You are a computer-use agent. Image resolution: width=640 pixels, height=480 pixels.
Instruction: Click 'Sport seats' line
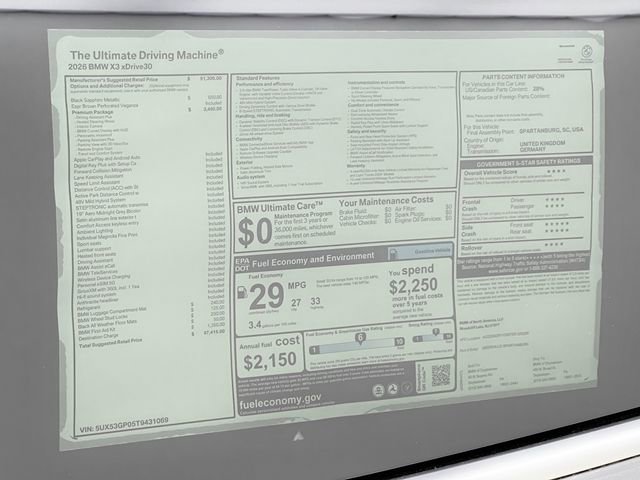[x=89, y=244]
